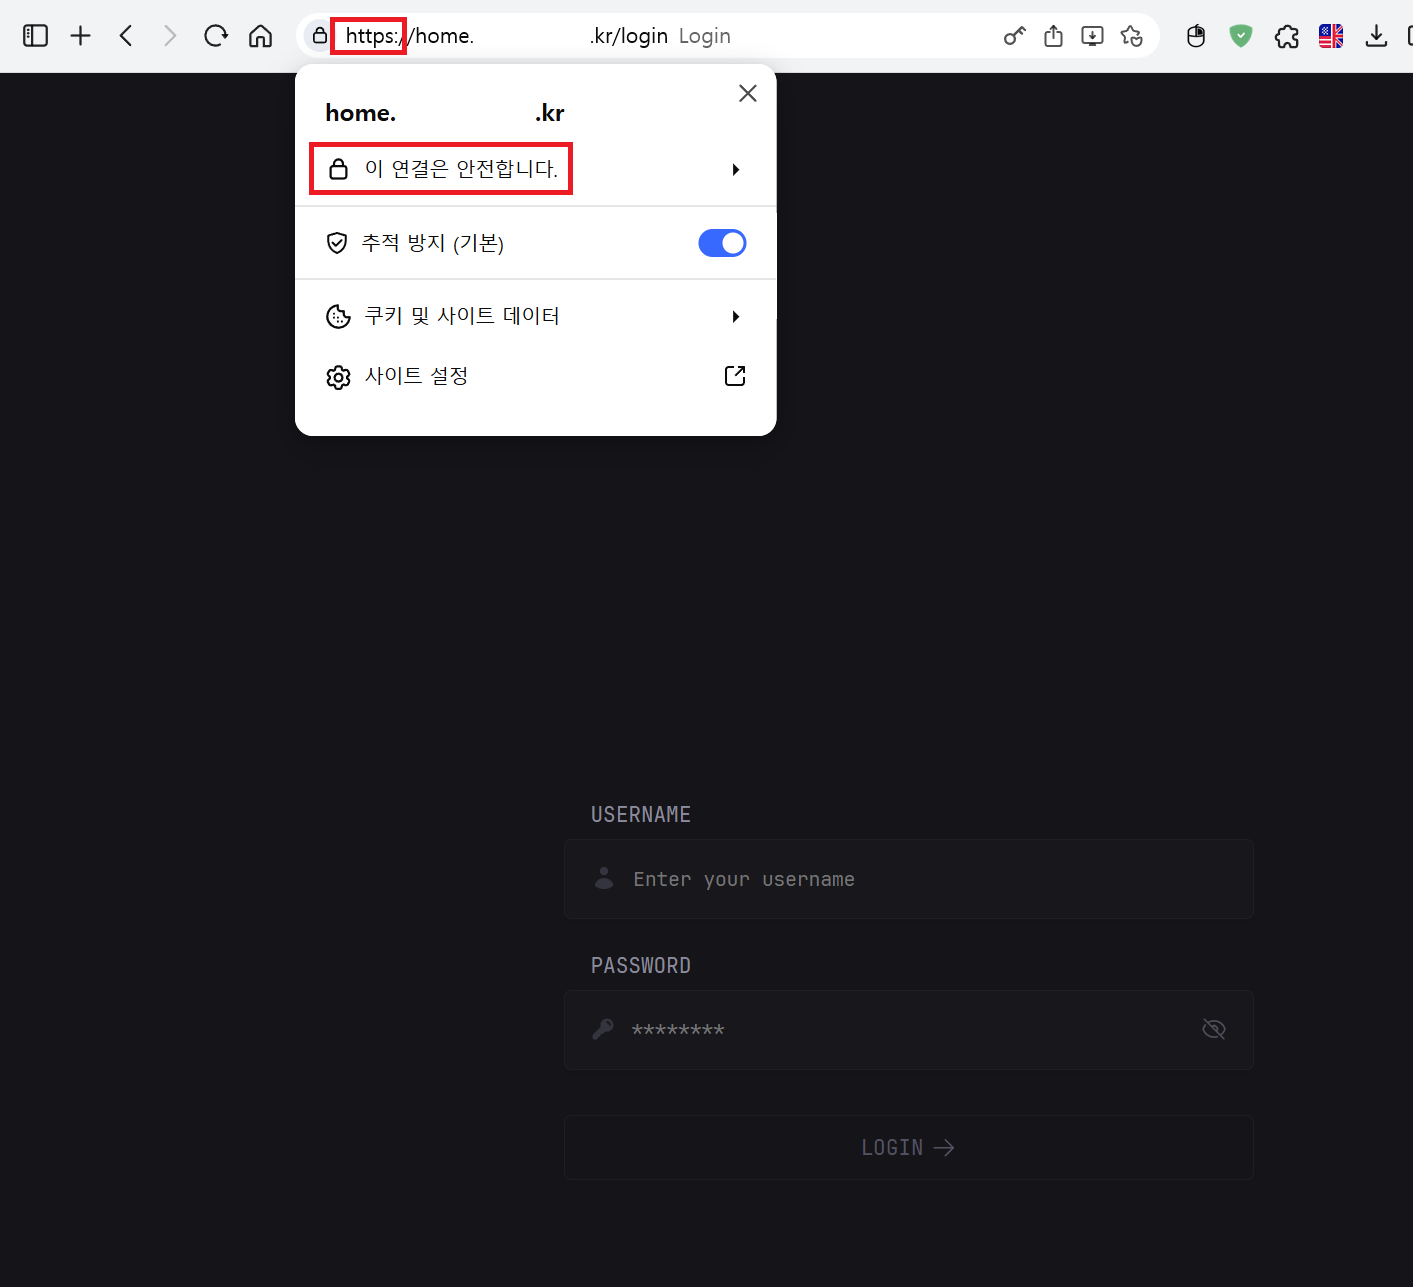
Task: Go back to the previous page
Action: (126, 36)
